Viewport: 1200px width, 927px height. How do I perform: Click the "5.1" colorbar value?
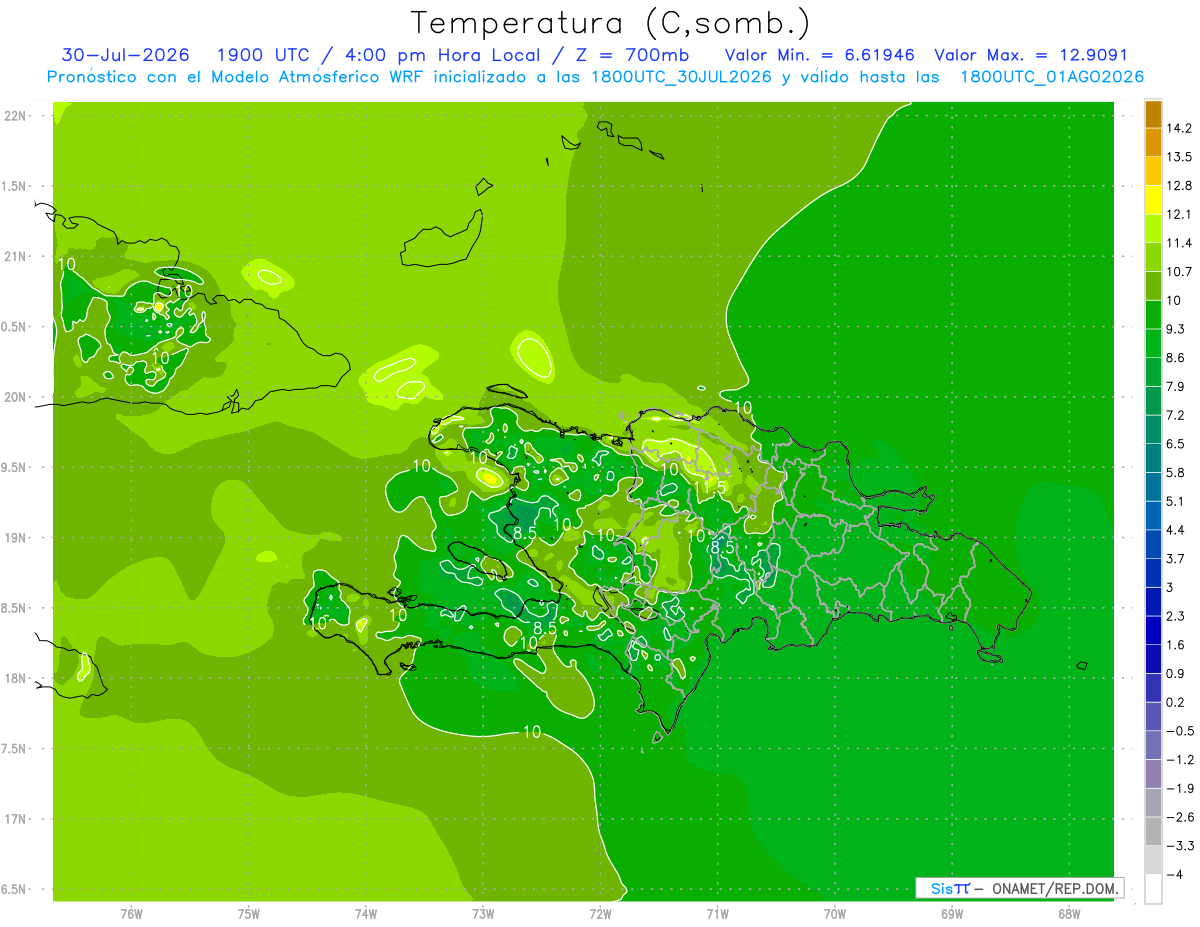click(1176, 501)
